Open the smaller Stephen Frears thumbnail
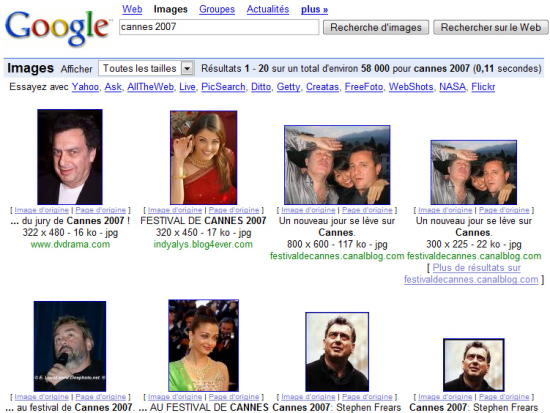Image resolution: width=550 pixels, height=413 pixels. point(474,365)
